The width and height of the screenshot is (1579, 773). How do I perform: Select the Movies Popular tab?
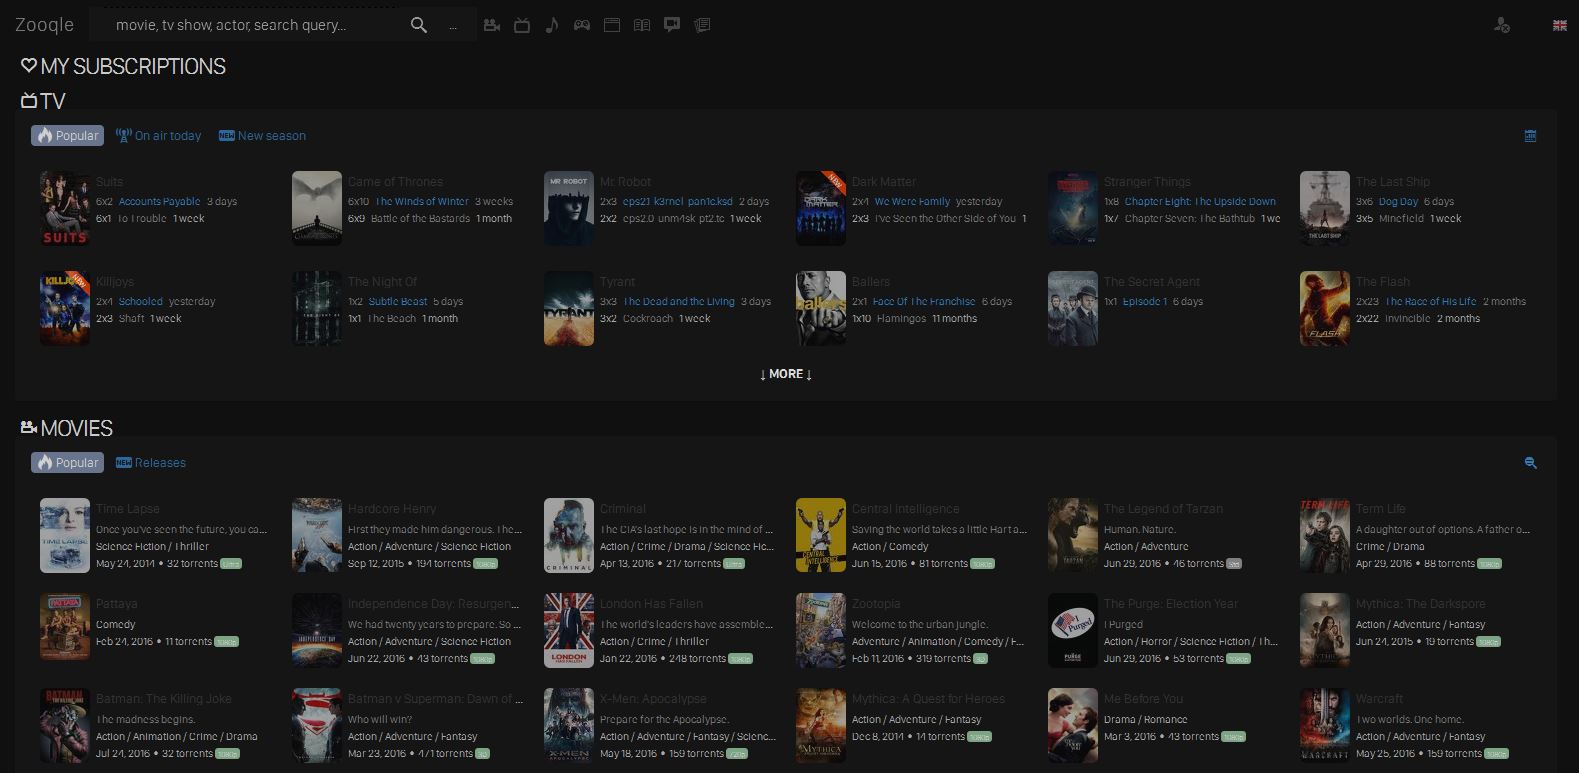[67, 462]
